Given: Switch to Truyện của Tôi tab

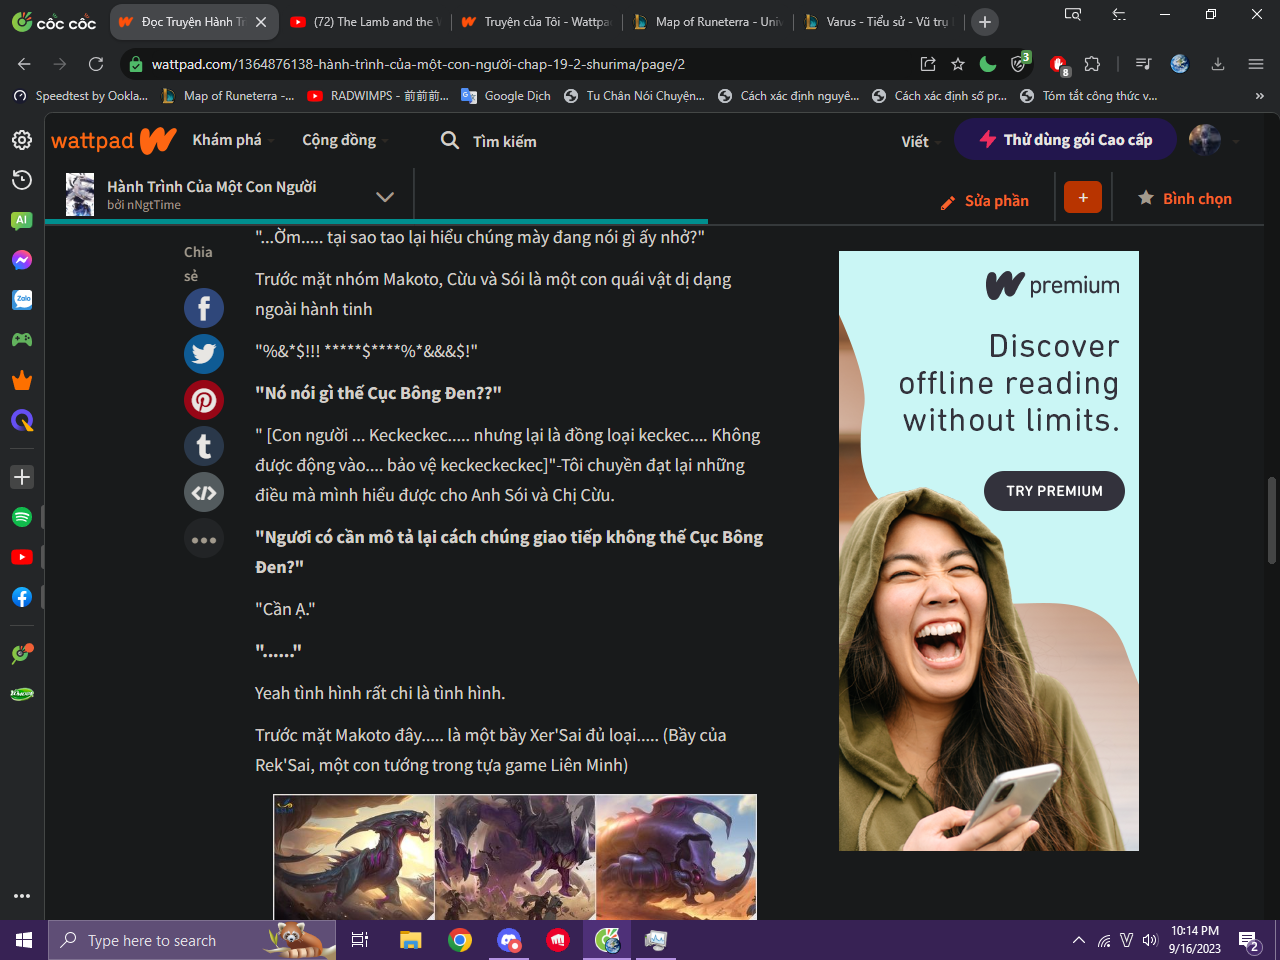Looking at the screenshot, I should (536, 21).
